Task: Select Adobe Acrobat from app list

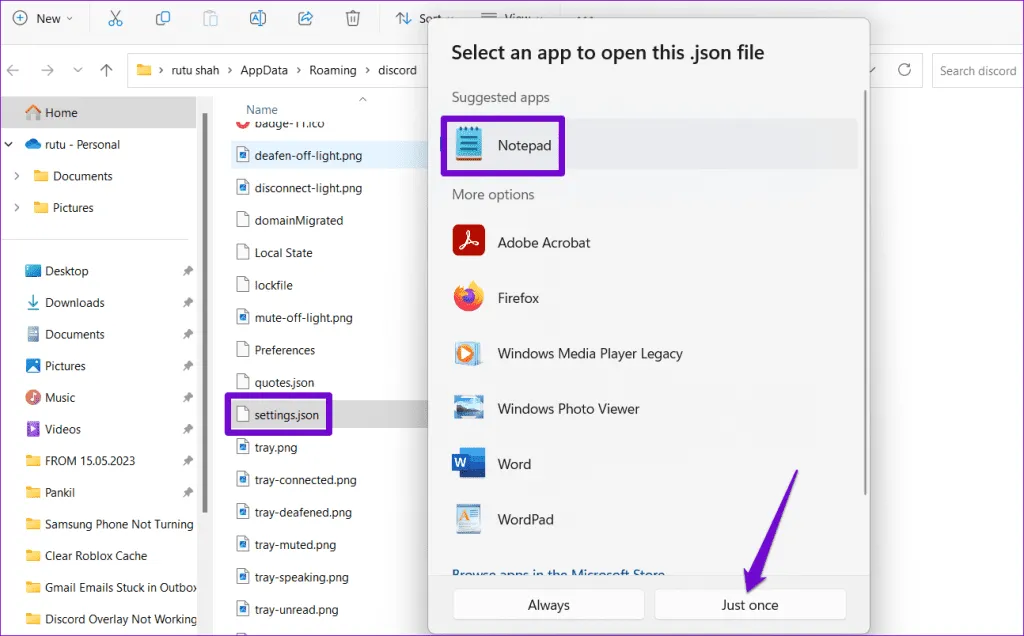Action: pos(543,242)
